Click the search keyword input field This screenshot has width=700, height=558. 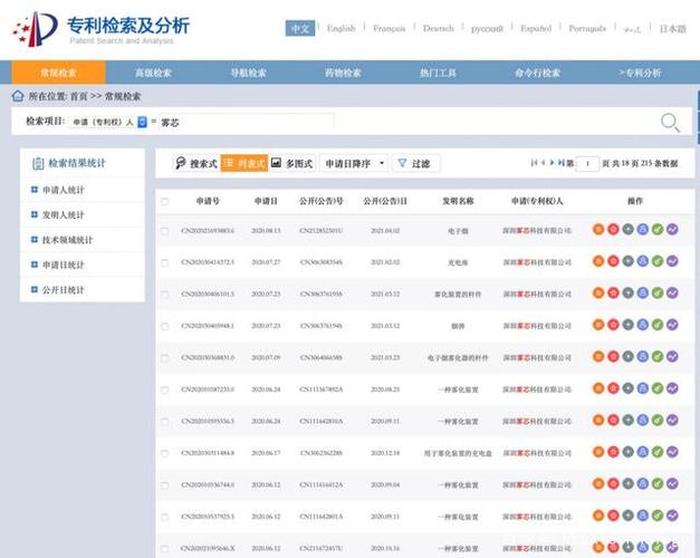click(x=246, y=122)
